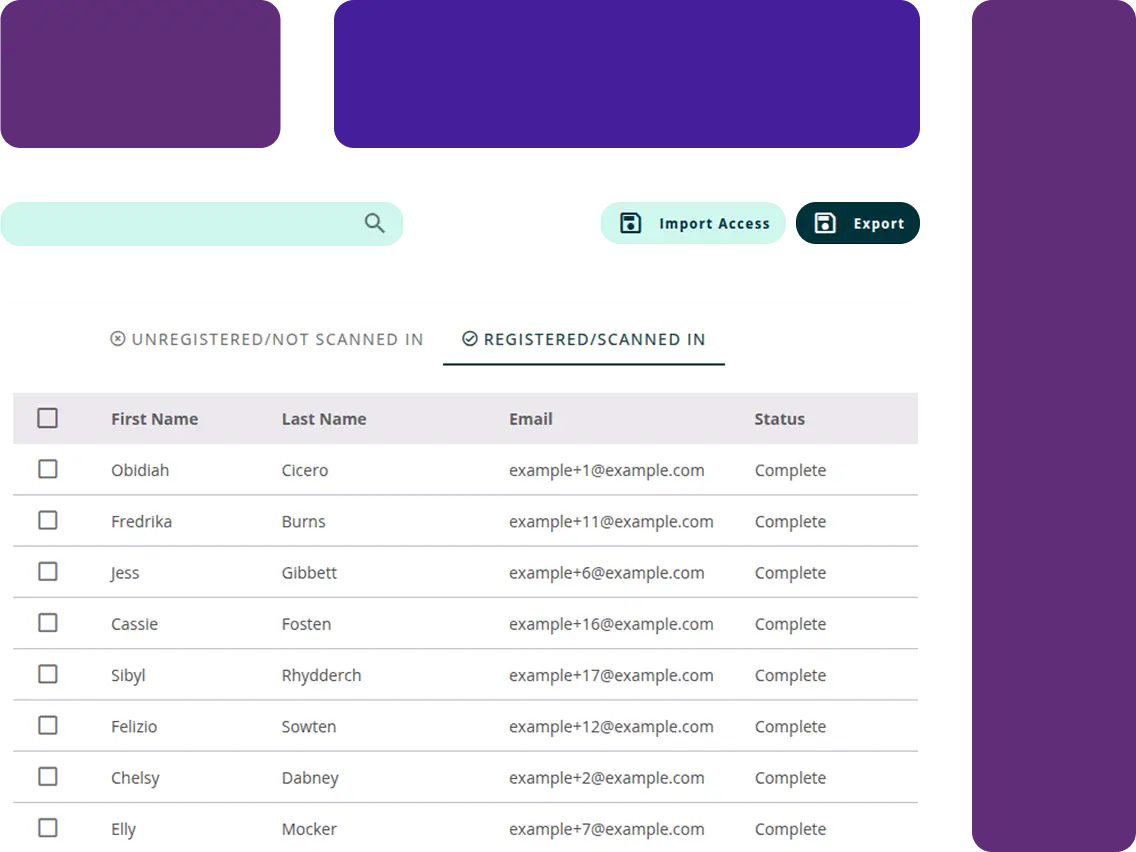
Task: Check the box for Obidiah Cicero
Action: point(47,469)
